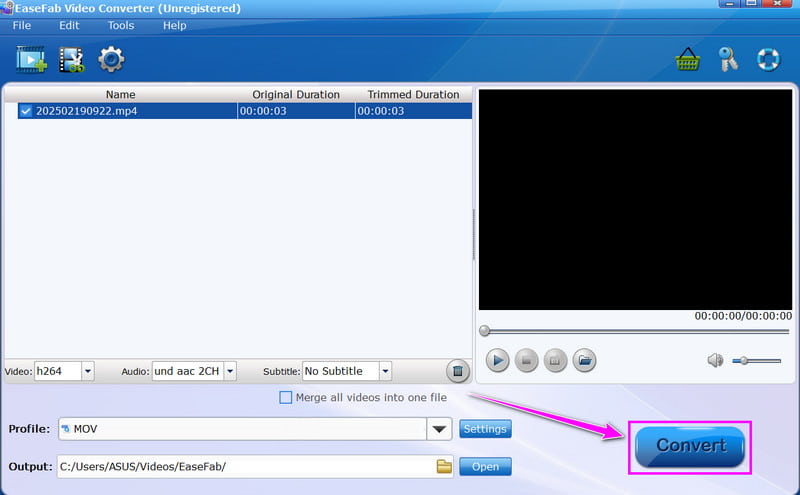Click the yellow output folder browse icon
800x495 pixels.
(x=444, y=466)
